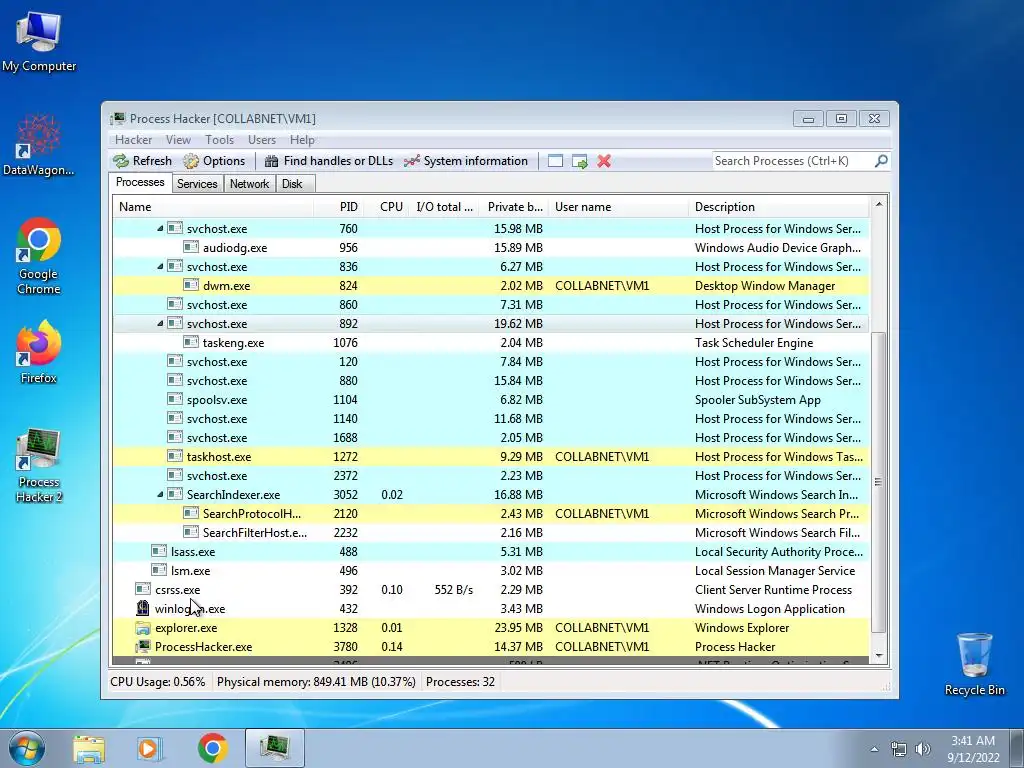The width and height of the screenshot is (1024, 768).
Task: Select the SearchProtocolHost process row
Action: (491, 513)
